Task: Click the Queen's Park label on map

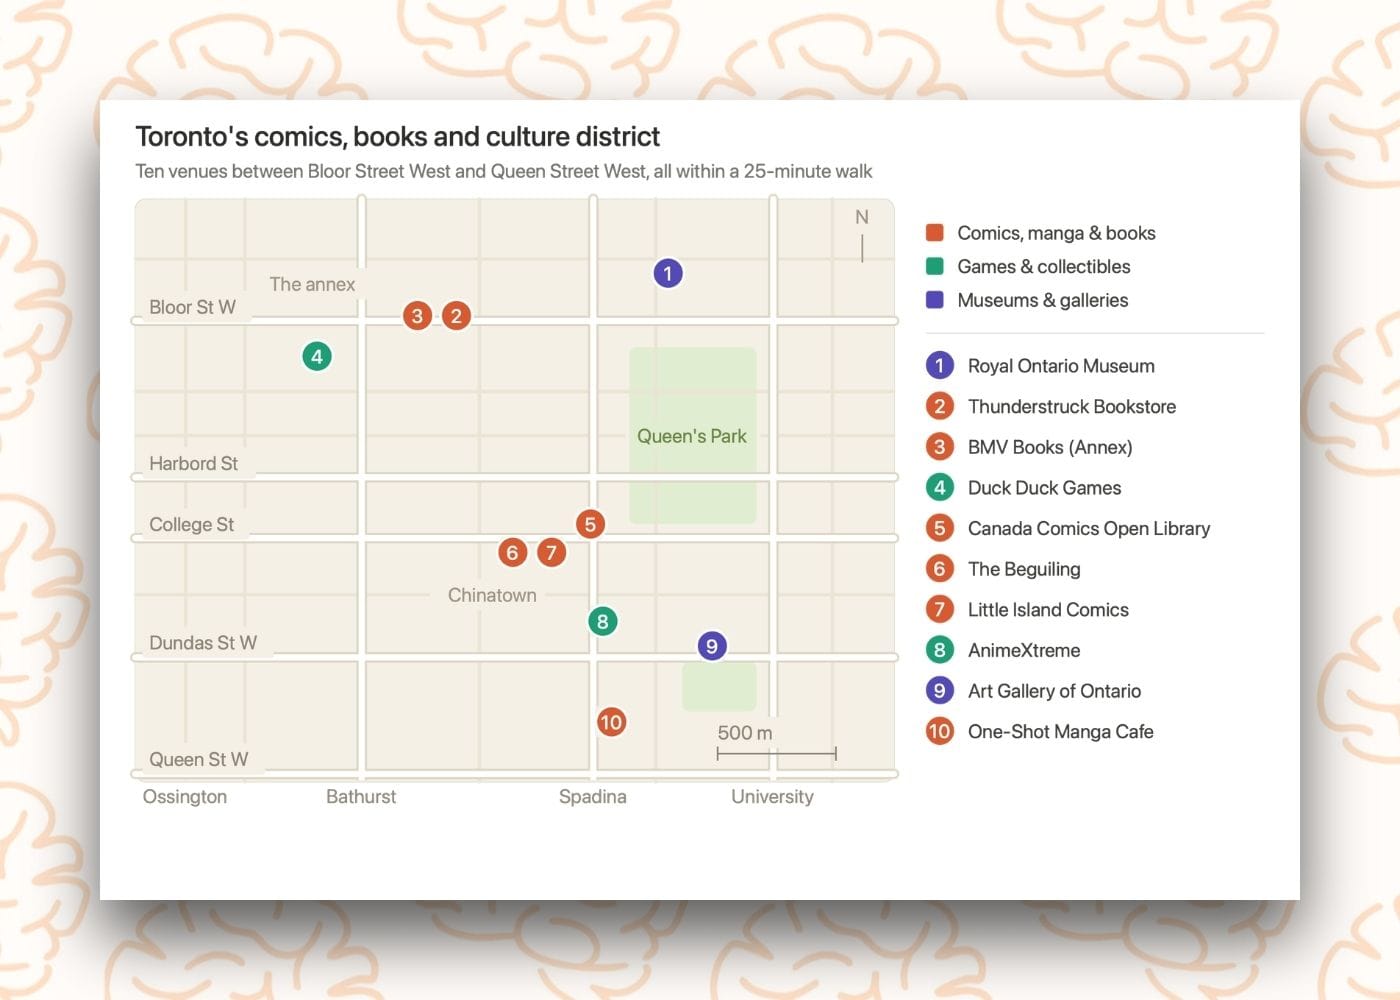Action: click(x=692, y=436)
